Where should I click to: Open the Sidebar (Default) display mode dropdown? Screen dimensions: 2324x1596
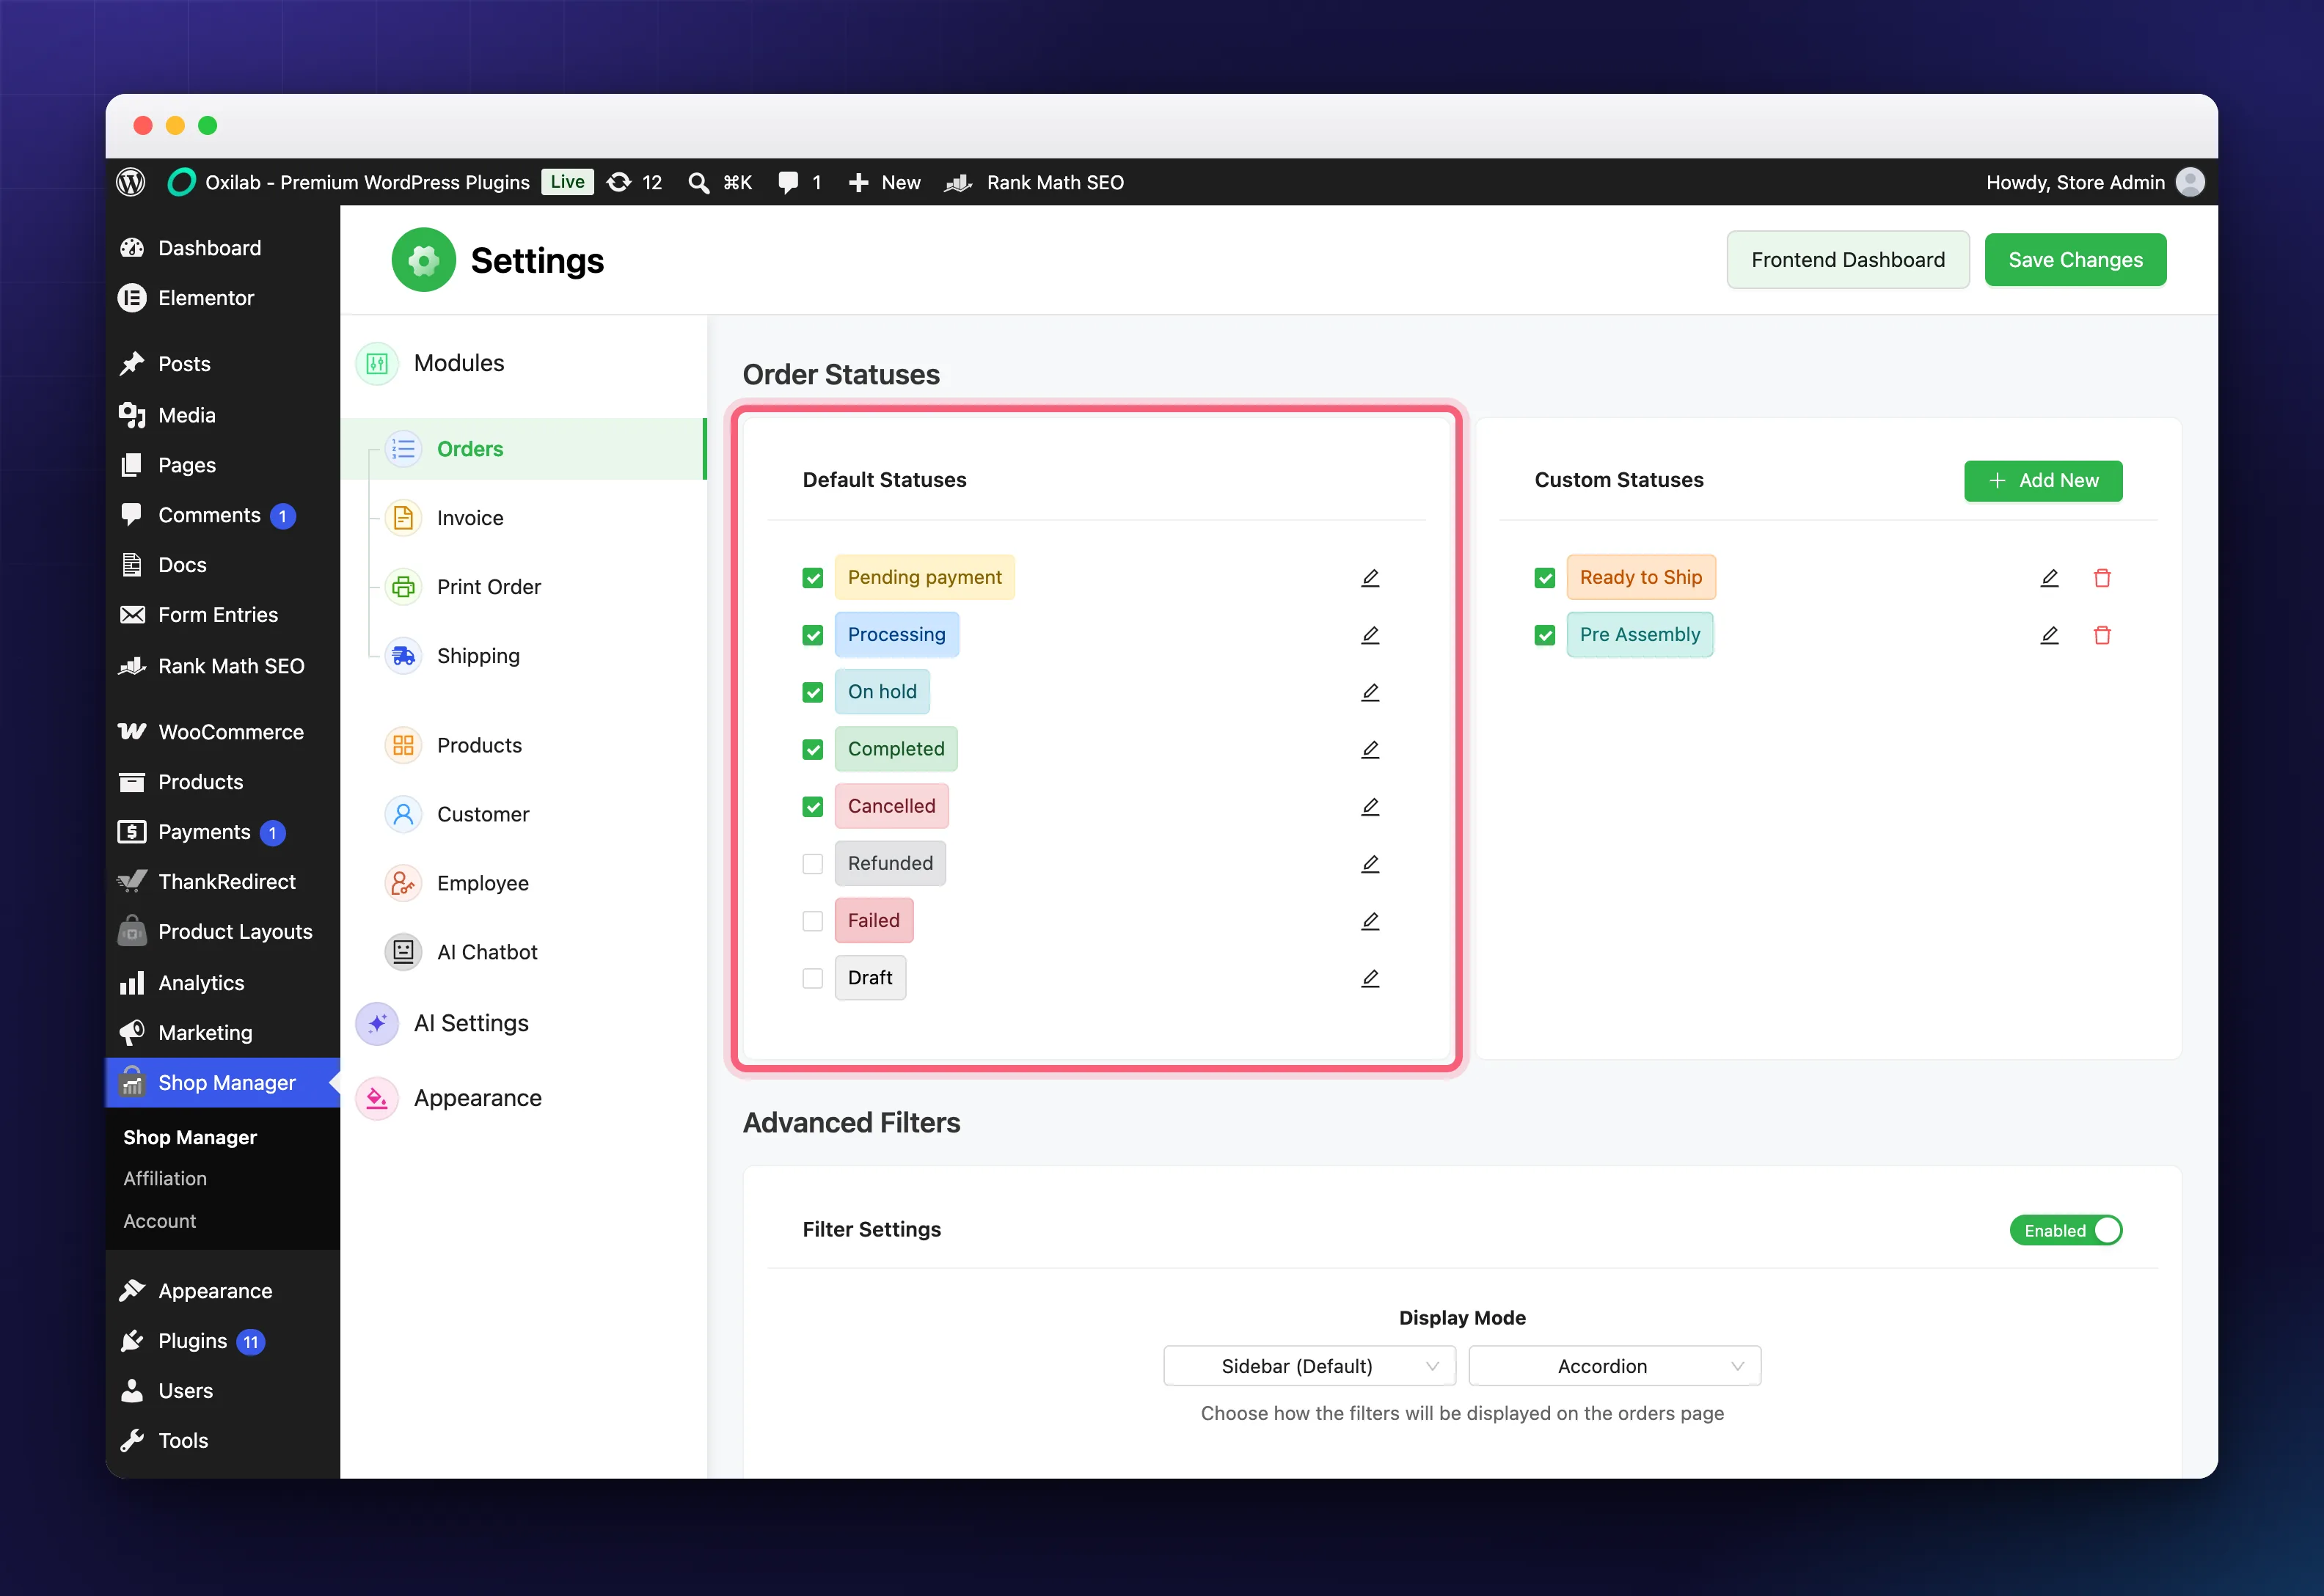(x=1309, y=1366)
